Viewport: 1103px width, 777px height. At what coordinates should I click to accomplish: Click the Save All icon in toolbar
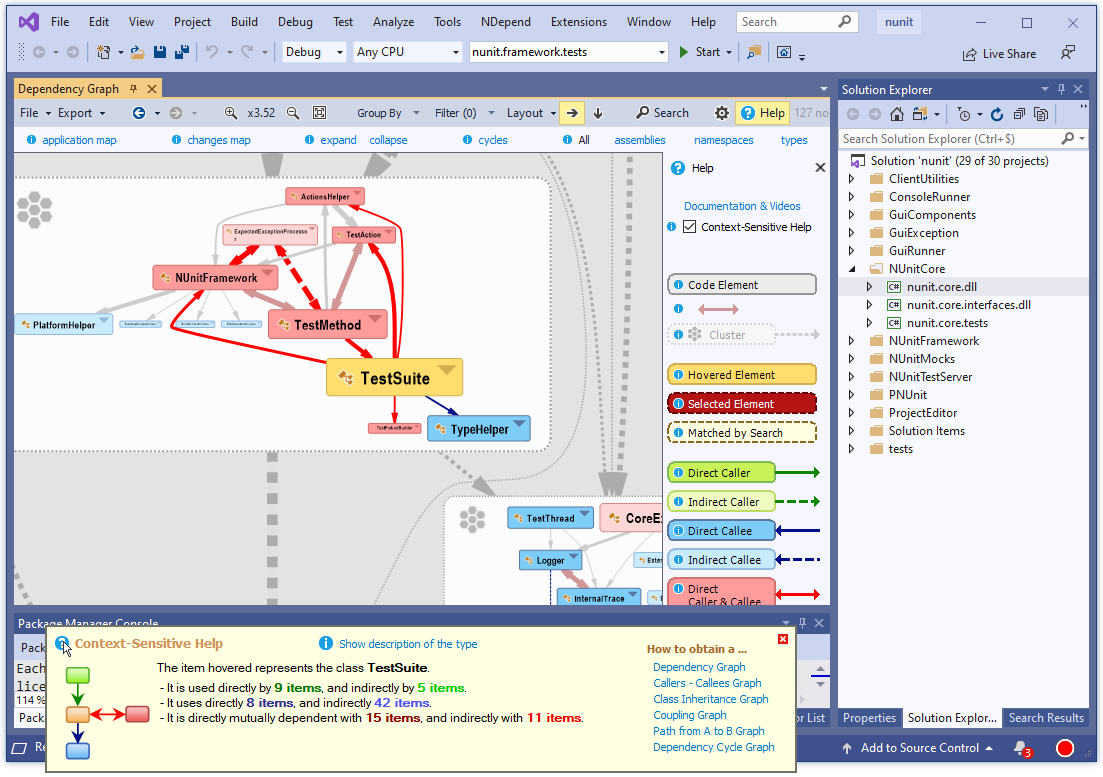[182, 52]
